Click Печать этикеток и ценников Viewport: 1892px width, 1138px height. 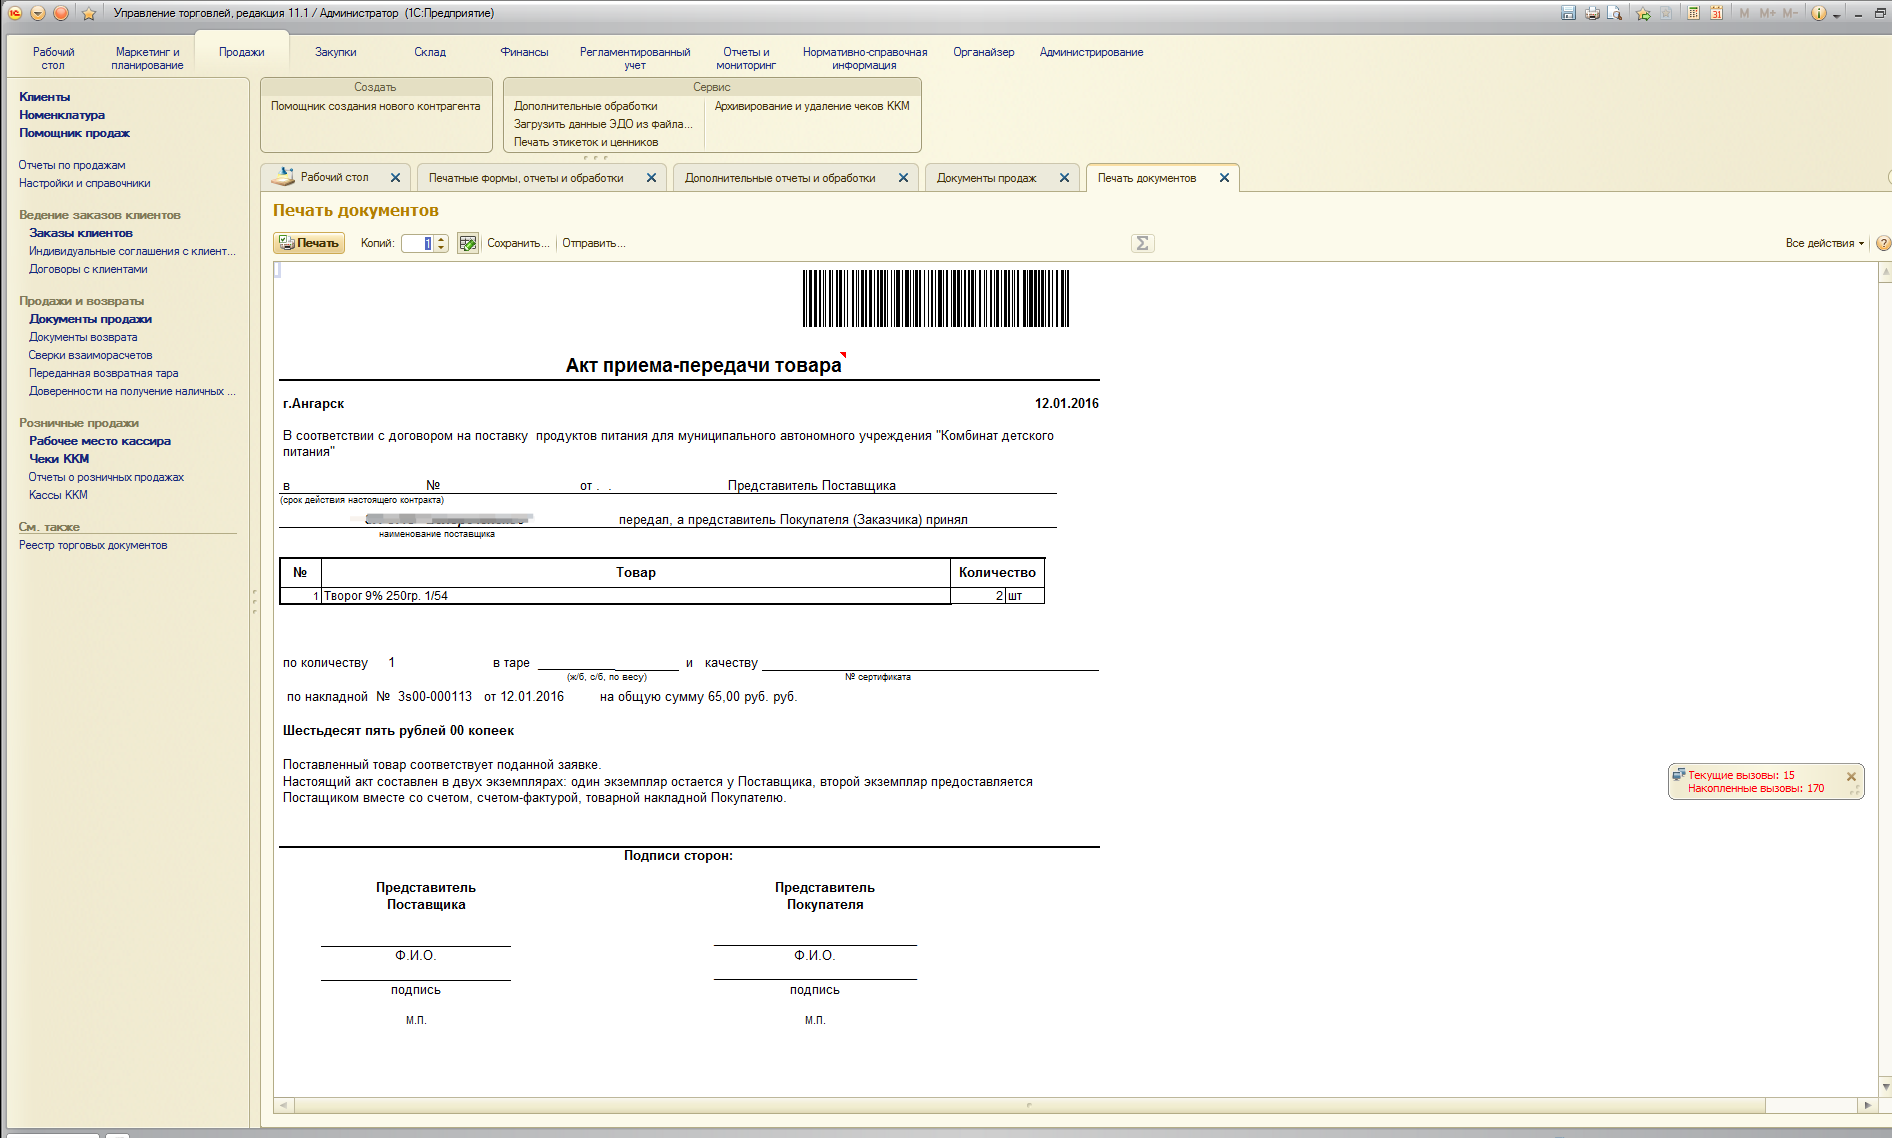click(586, 142)
